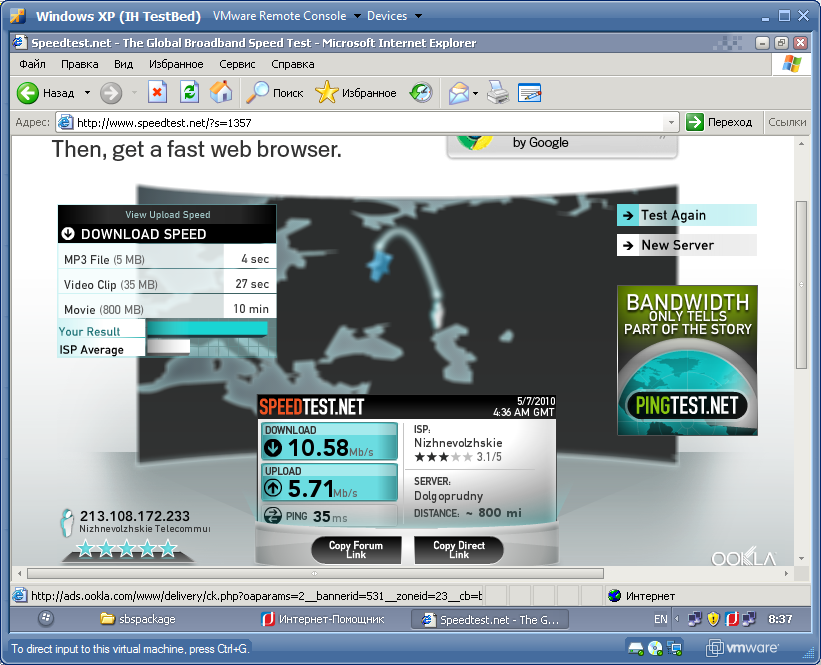Viewport: 821px width, 665px height.
Task: Click the Pingtest.net bandwidth ad banner
Action: coord(687,360)
